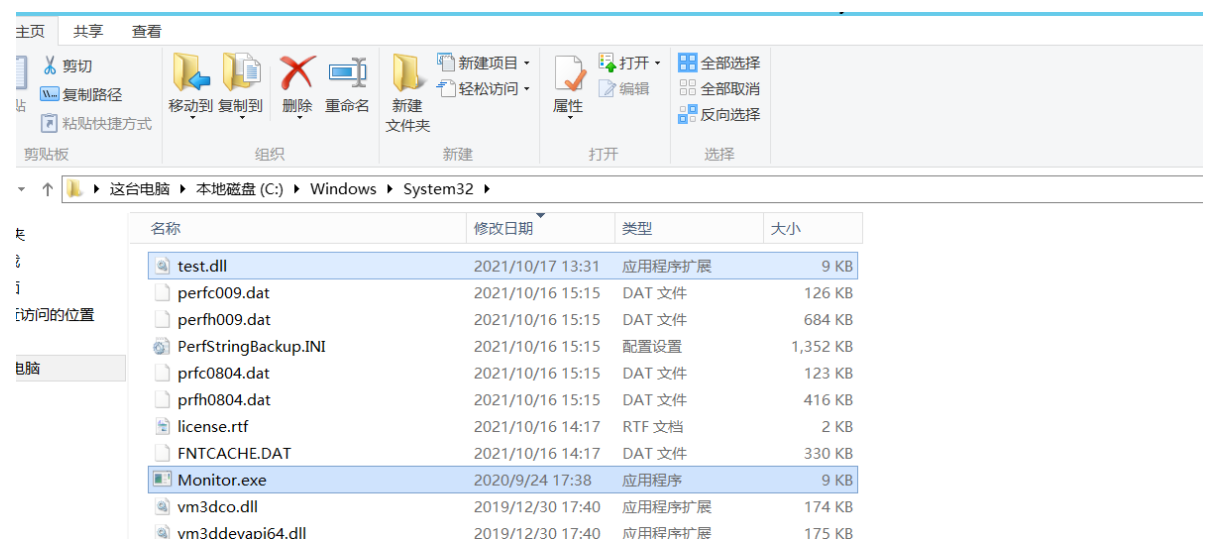Click the test.dll file icon
The height and width of the screenshot is (554, 1214).
[x=162, y=266]
